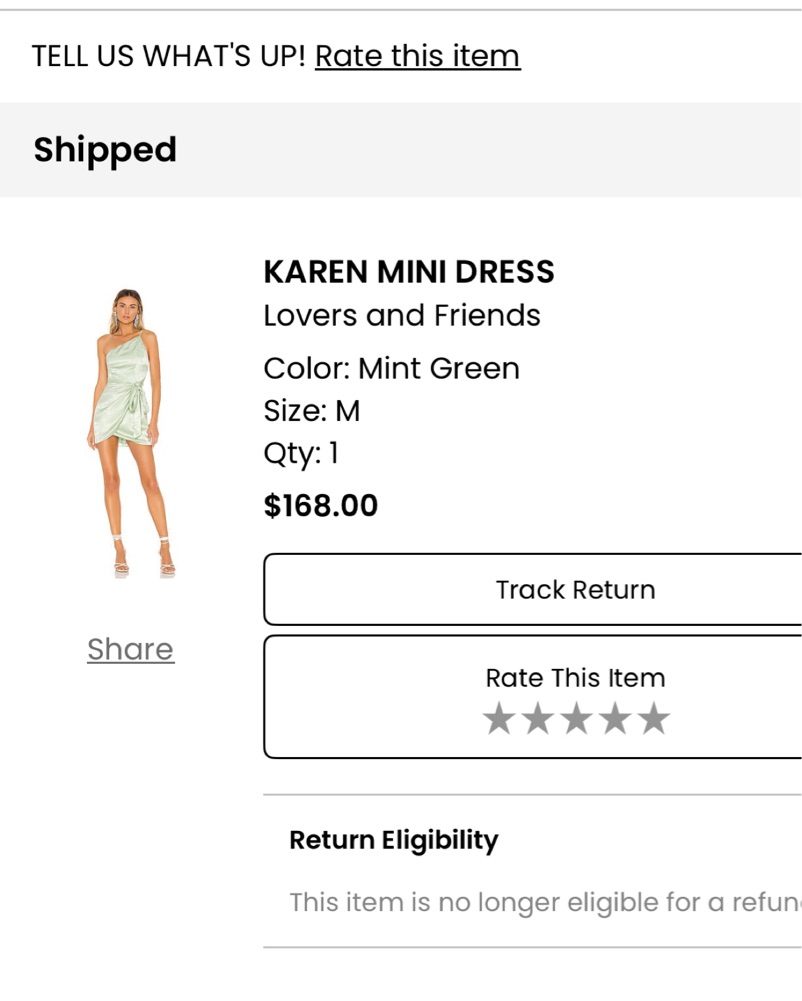Screen dimensions: 802x1001
Task: Click the Return Eligibility heading
Action: [393, 840]
